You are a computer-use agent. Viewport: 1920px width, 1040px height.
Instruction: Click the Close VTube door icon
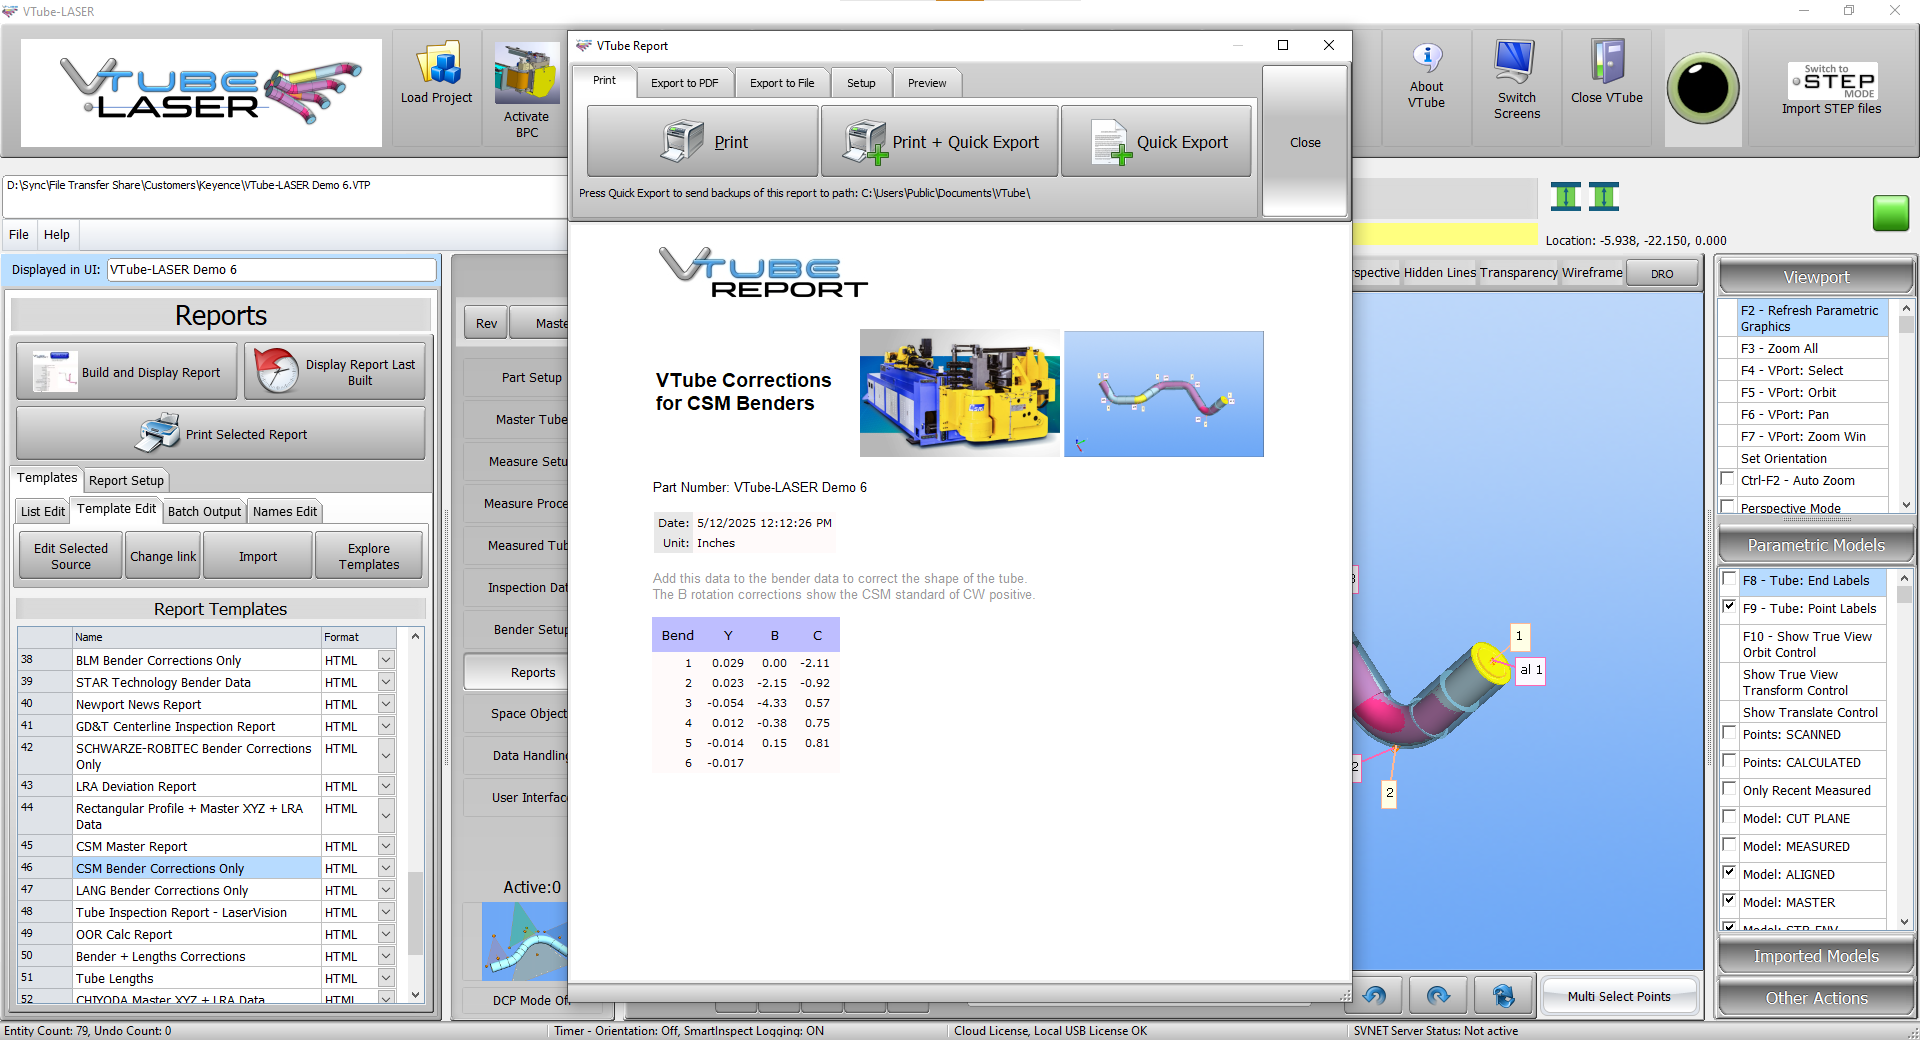click(1607, 62)
